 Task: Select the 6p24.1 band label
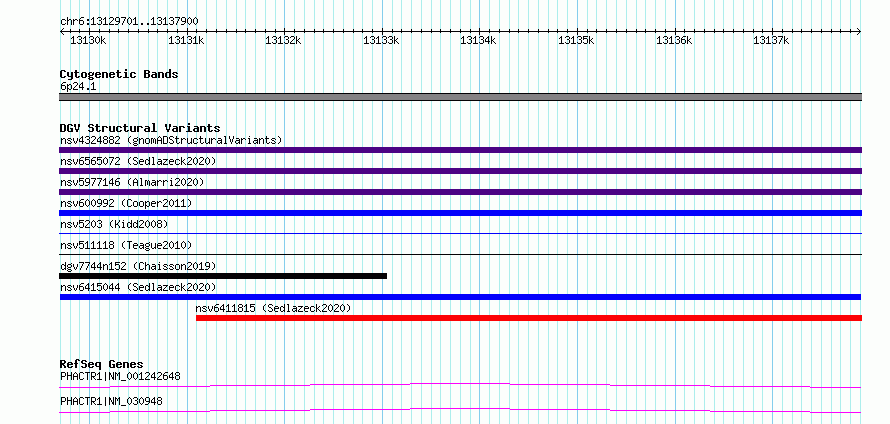pyautogui.click(x=78, y=87)
